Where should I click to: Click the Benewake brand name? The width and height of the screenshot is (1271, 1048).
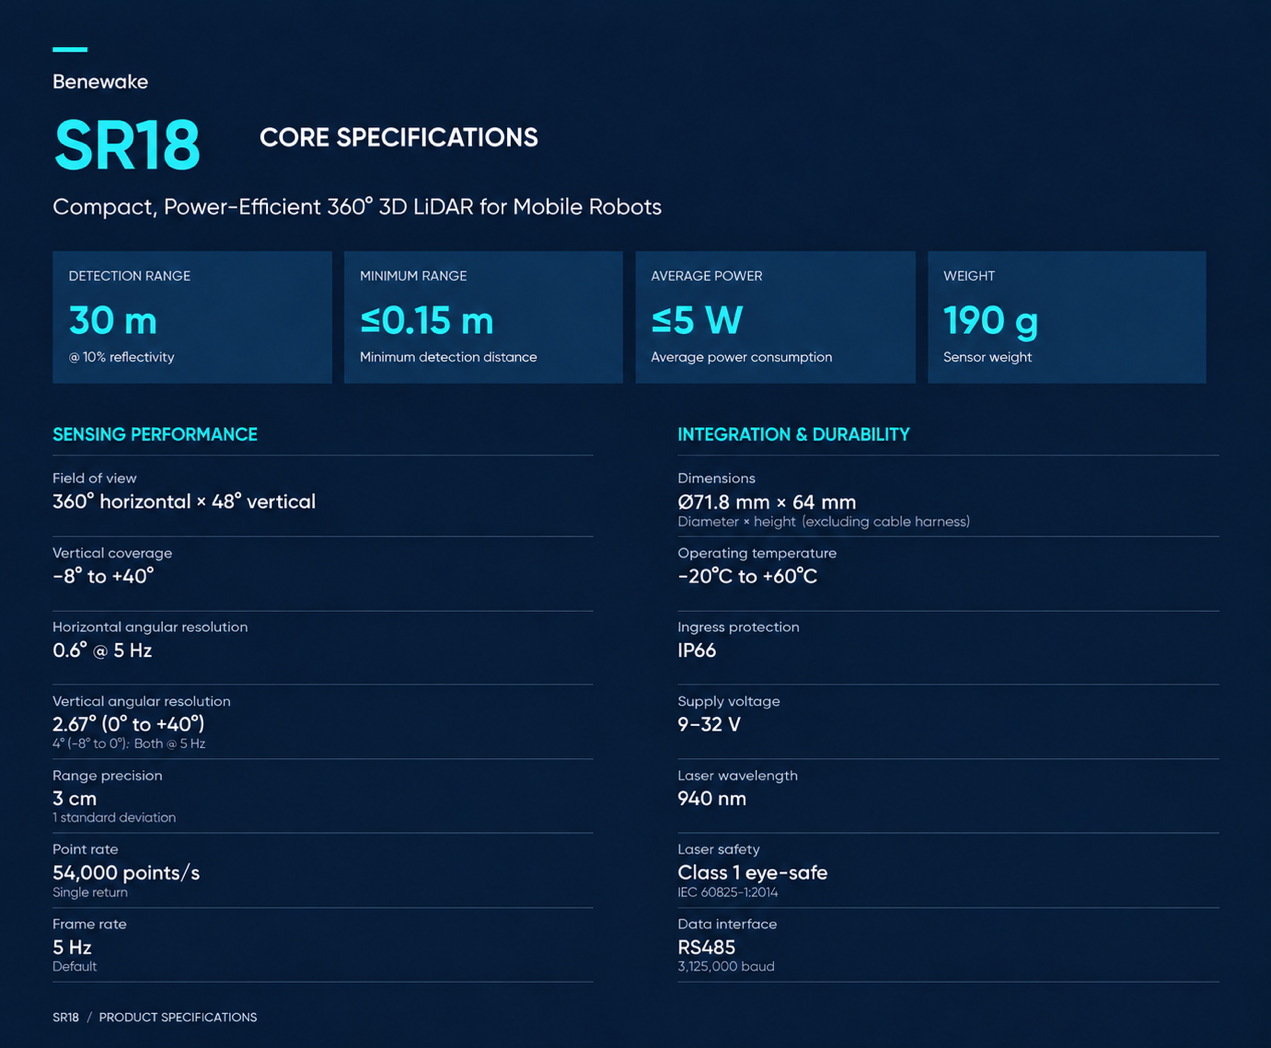tap(100, 82)
